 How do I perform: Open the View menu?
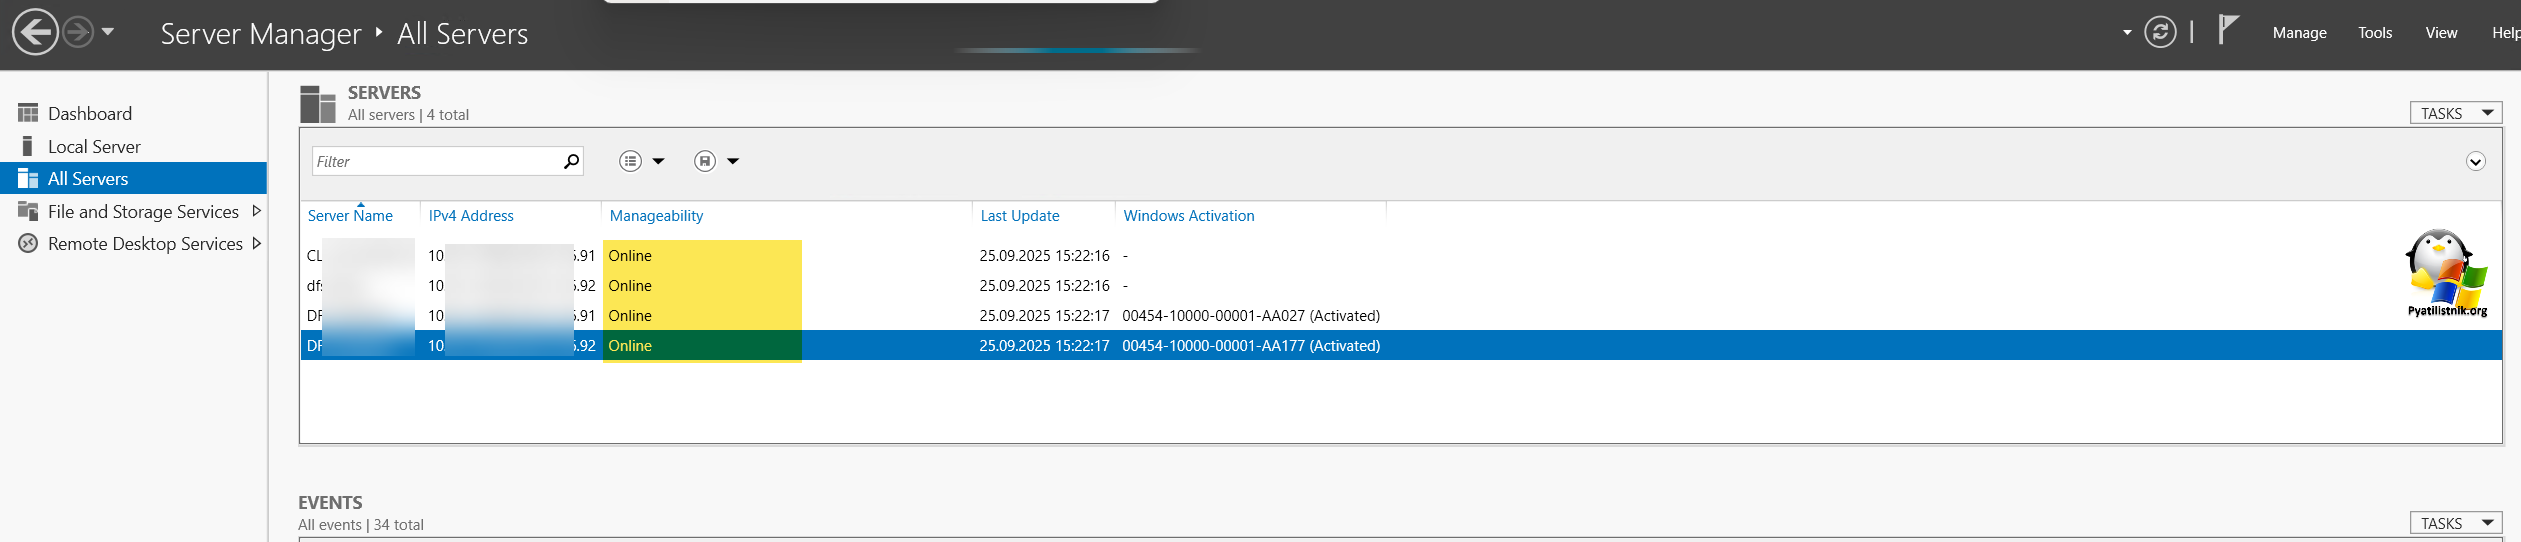[x=2441, y=33]
